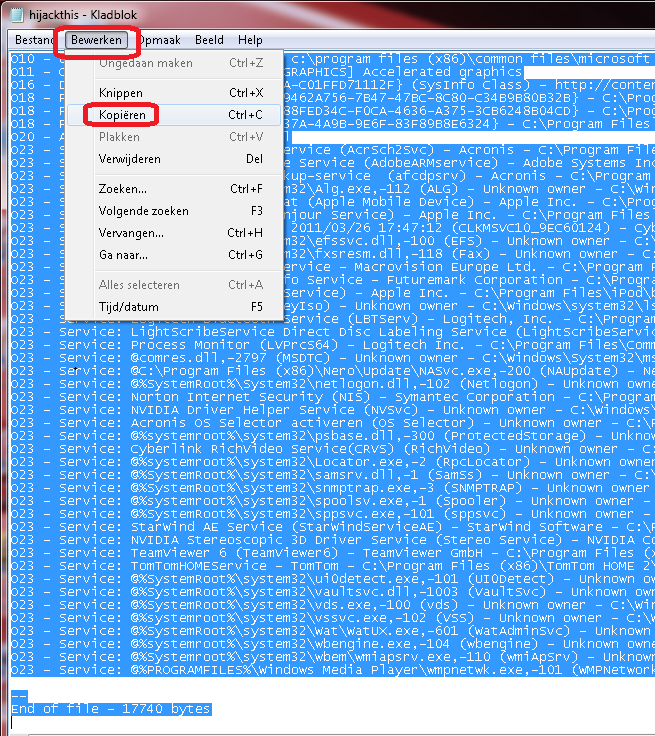Click the NVIDIA Driver Helper Service line

tap(332, 410)
